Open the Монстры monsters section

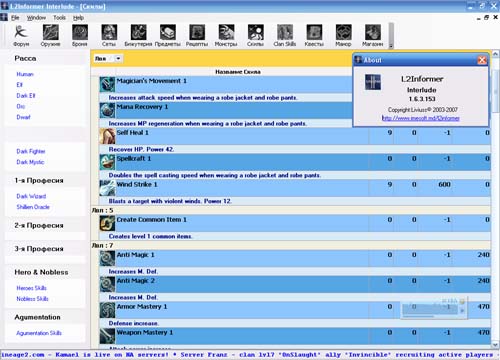pyautogui.click(x=226, y=36)
